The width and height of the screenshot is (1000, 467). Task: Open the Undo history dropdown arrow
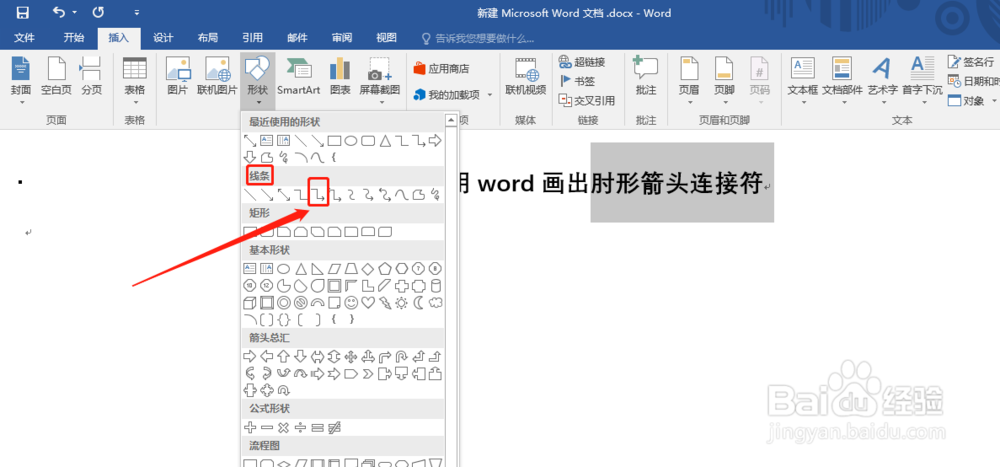click(75, 13)
